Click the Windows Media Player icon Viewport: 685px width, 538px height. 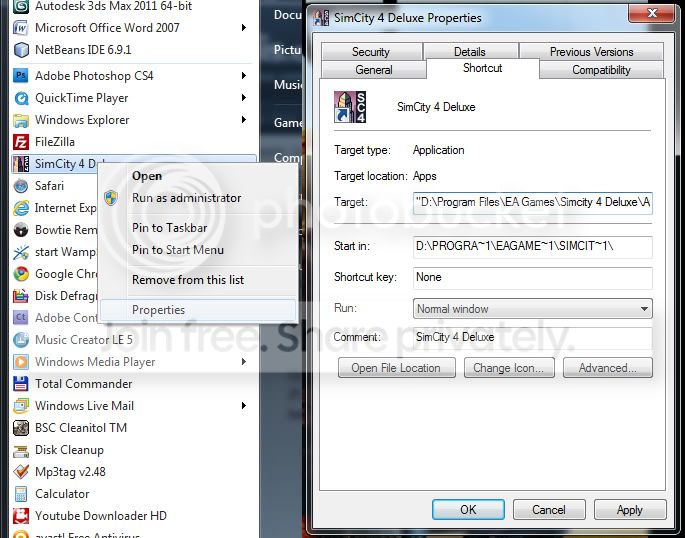tap(21, 362)
